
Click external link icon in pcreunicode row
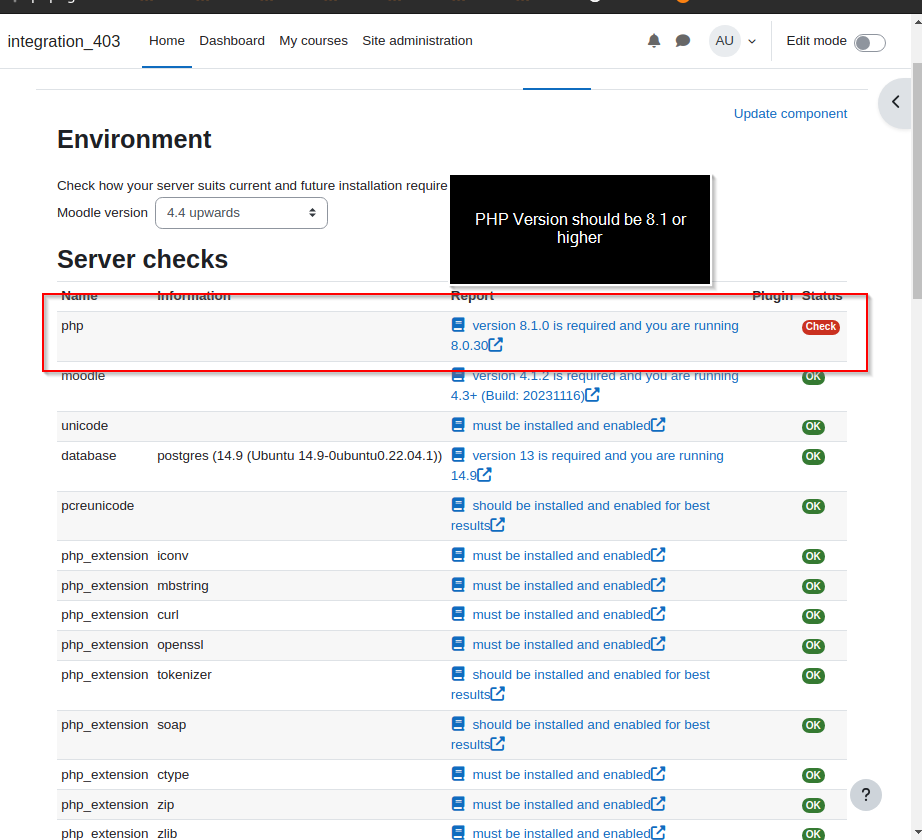[497, 524]
